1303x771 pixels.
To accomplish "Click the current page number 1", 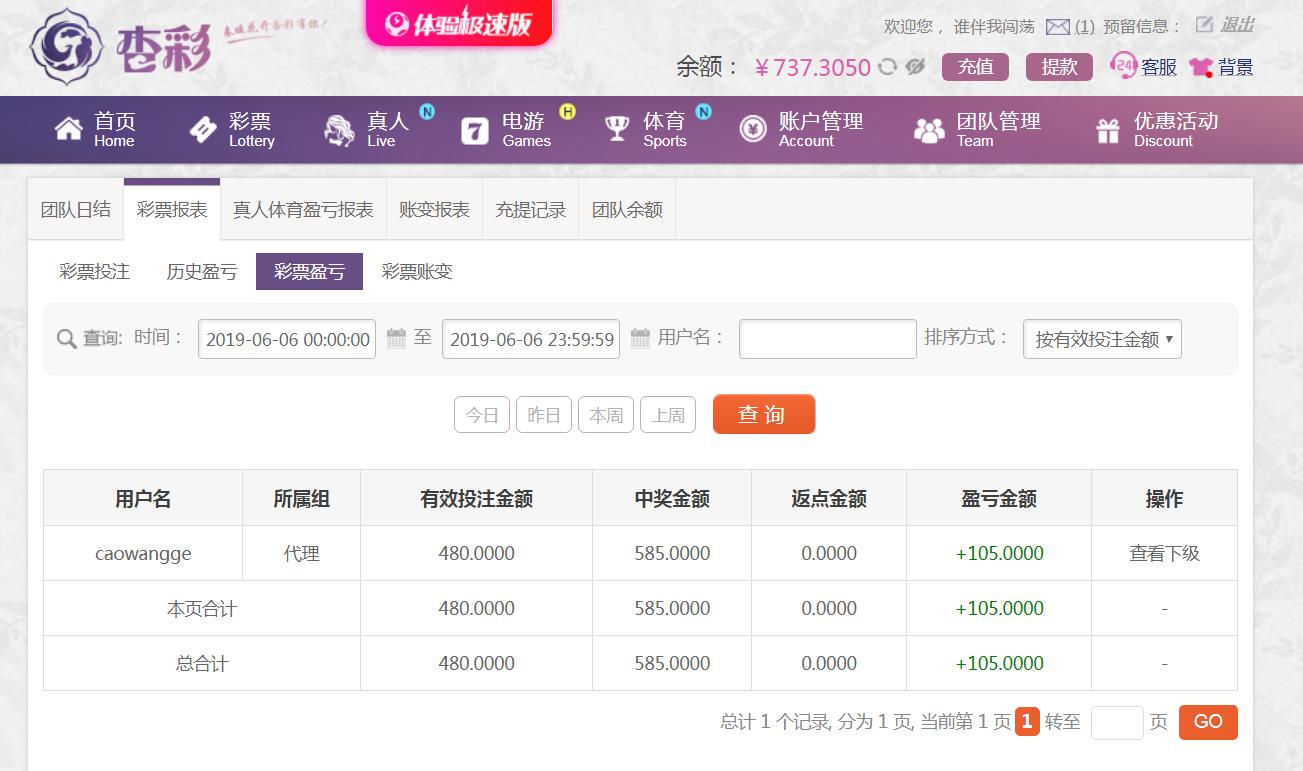I will point(1027,721).
